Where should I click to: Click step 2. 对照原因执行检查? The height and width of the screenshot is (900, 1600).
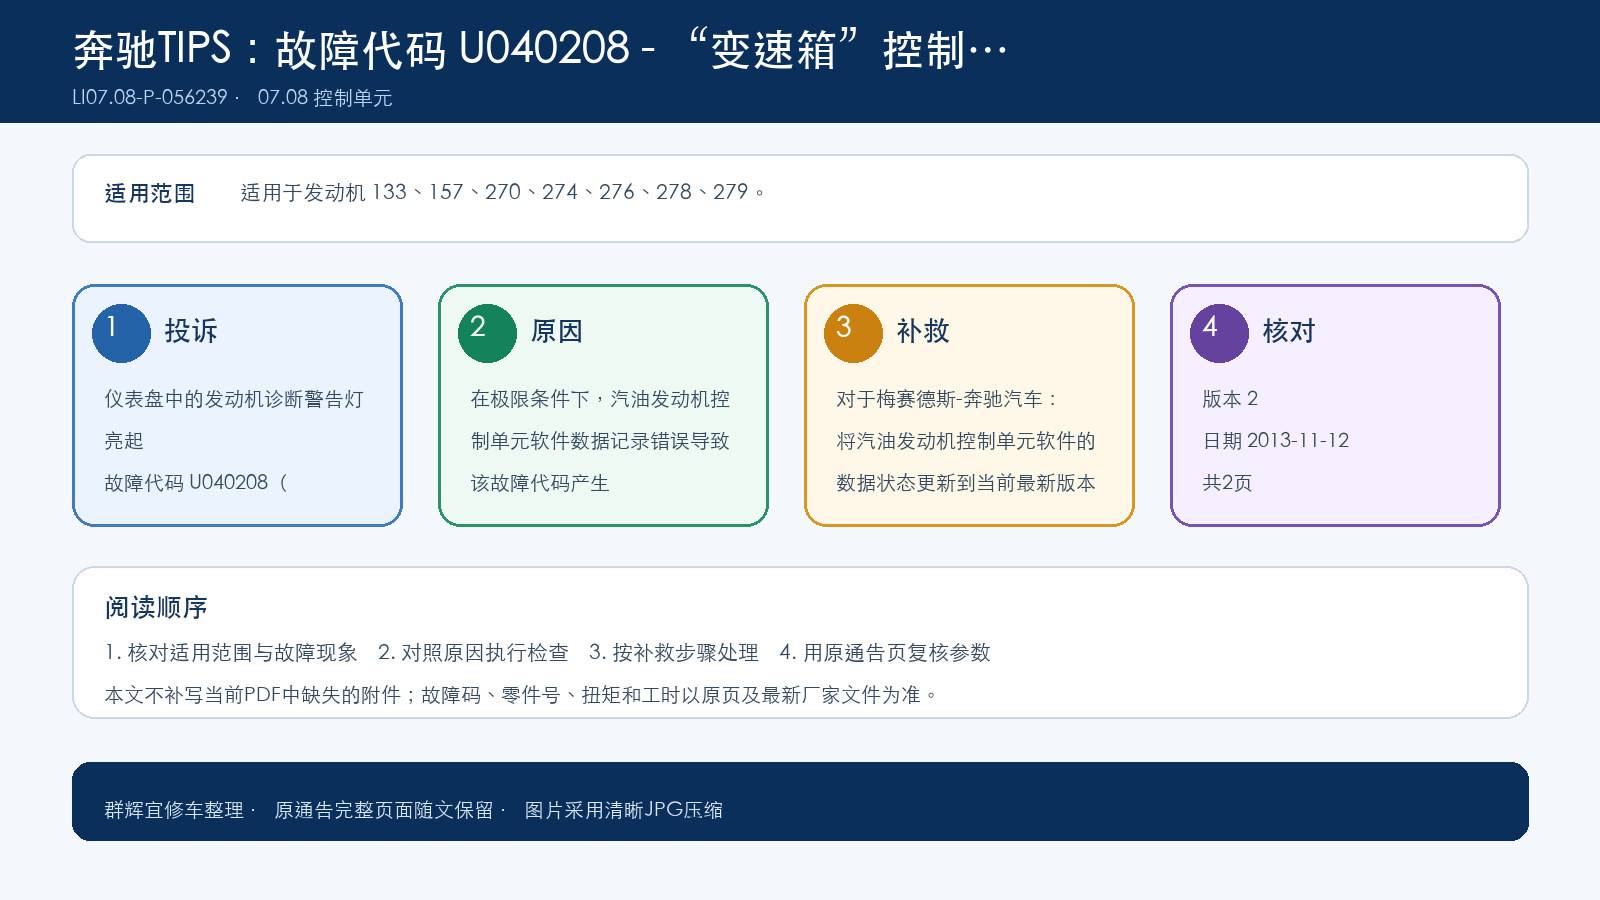tap(473, 653)
